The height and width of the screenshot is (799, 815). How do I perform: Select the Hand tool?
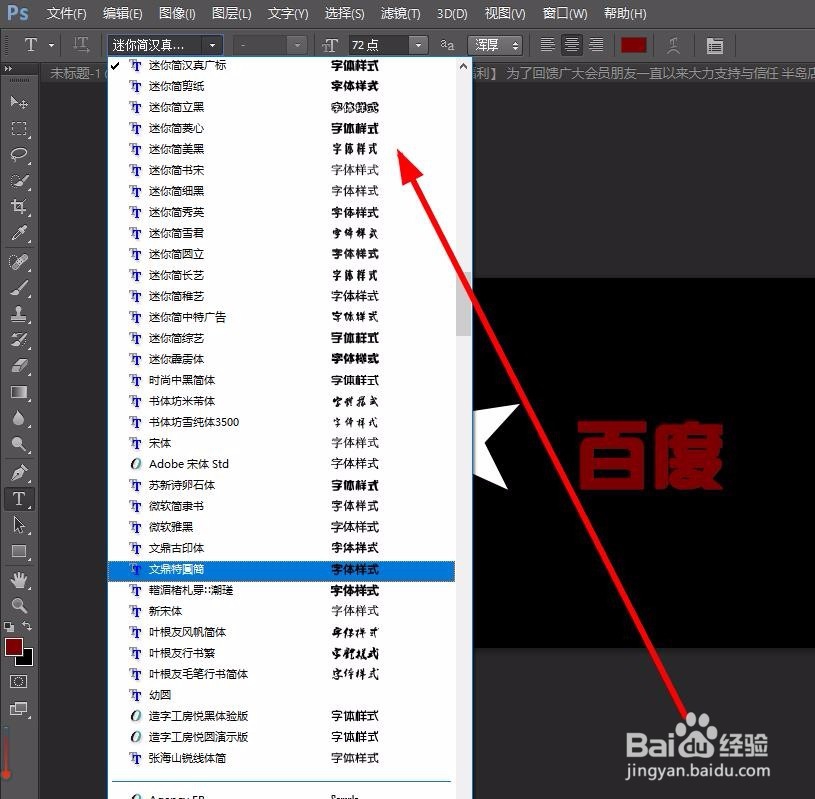[19, 580]
